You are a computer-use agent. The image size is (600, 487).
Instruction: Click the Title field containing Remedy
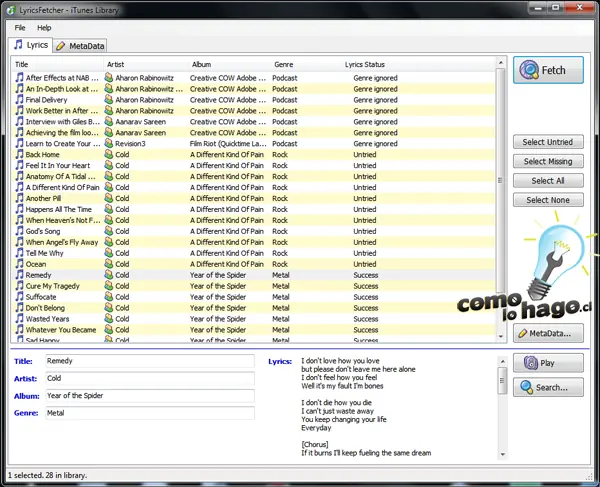(x=150, y=361)
